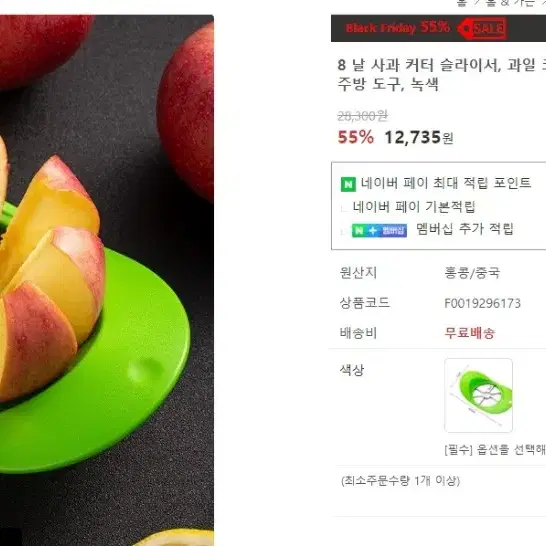Click the green Naver N icon

click(x=348, y=185)
